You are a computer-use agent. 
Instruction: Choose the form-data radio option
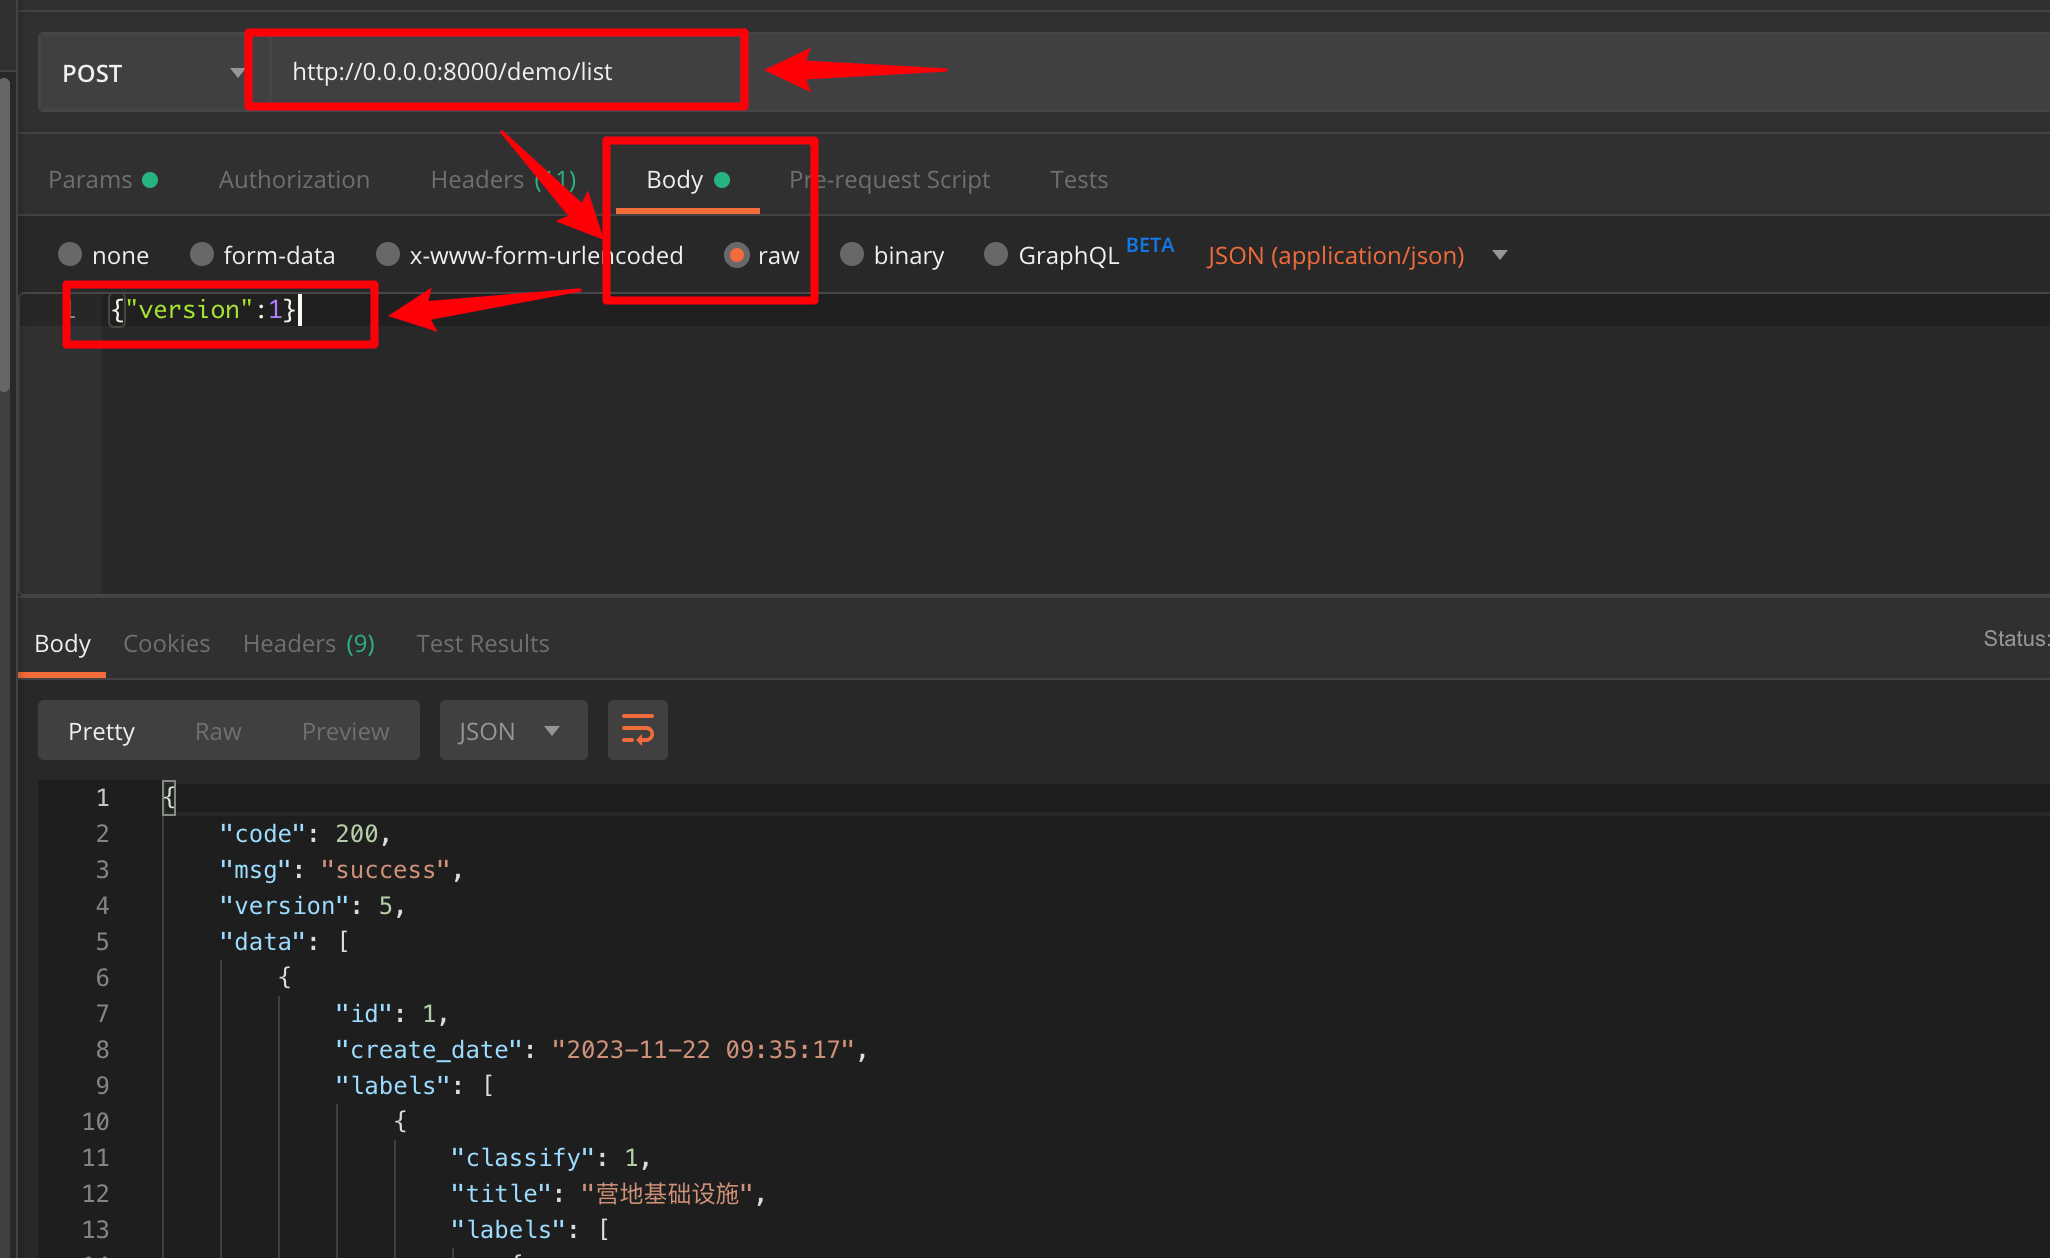tap(202, 255)
